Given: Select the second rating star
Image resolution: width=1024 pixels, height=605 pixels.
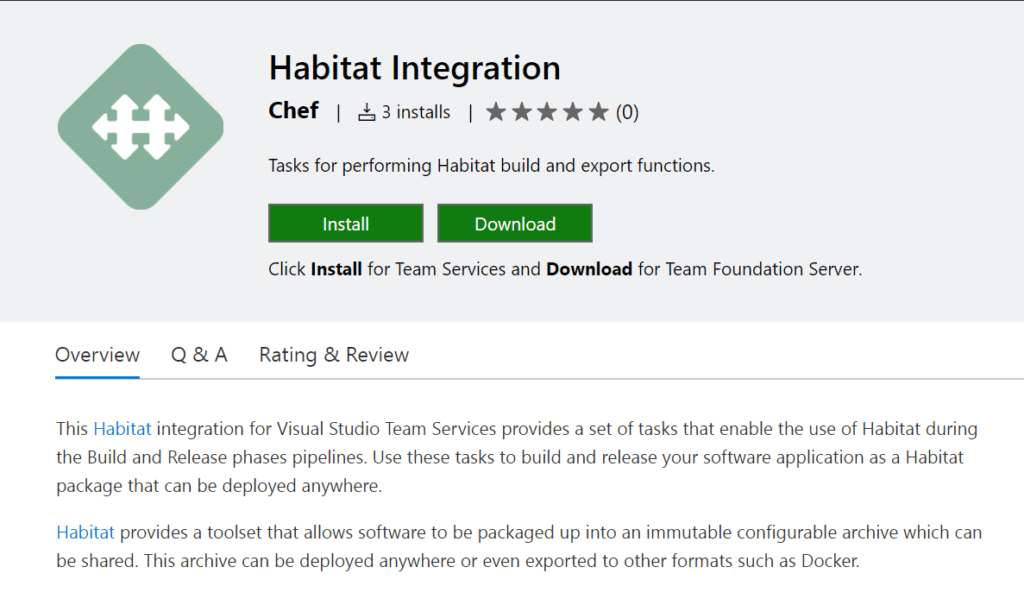Looking at the screenshot, I should 522,112.
